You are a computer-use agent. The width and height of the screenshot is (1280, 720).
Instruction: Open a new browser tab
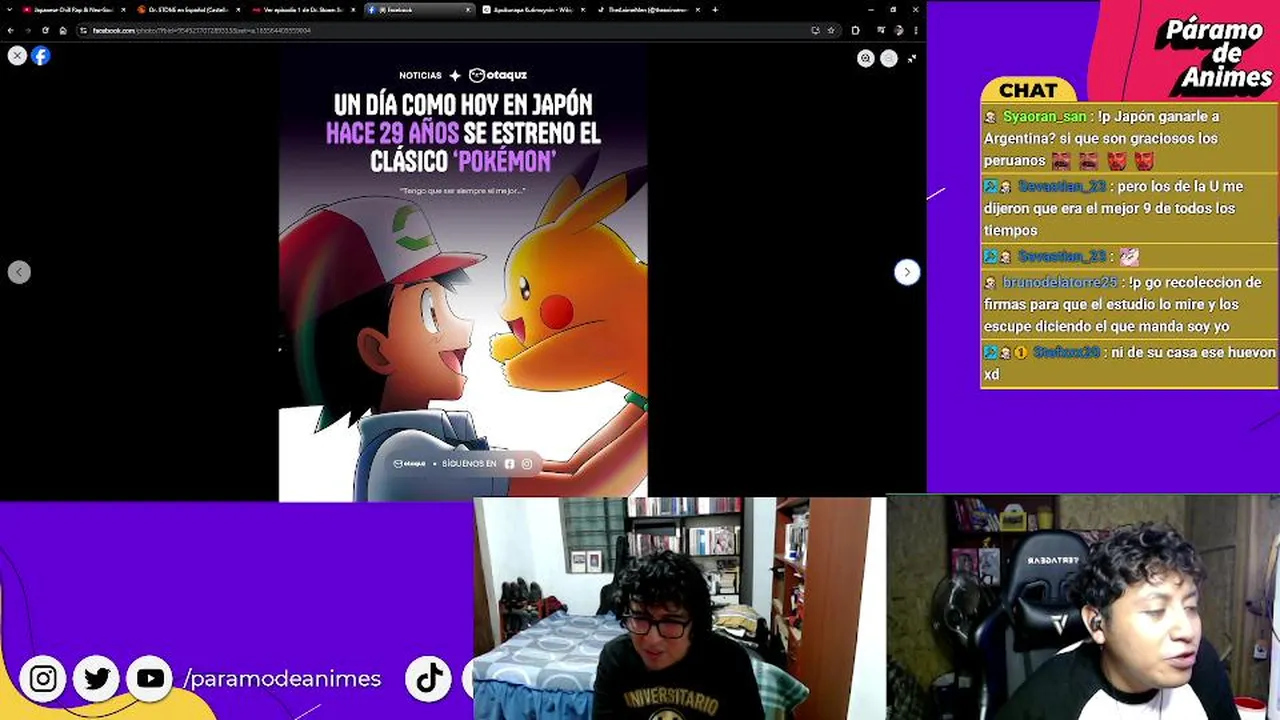click(x=715, y=10)
